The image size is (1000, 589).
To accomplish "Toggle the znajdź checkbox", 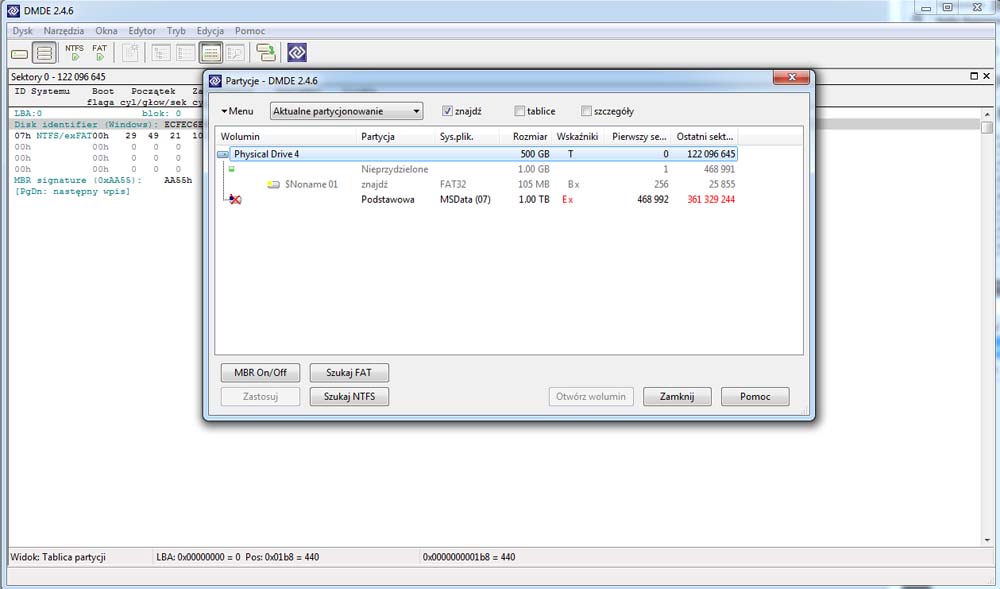I will pyautogui.click(x=447, y=111).
